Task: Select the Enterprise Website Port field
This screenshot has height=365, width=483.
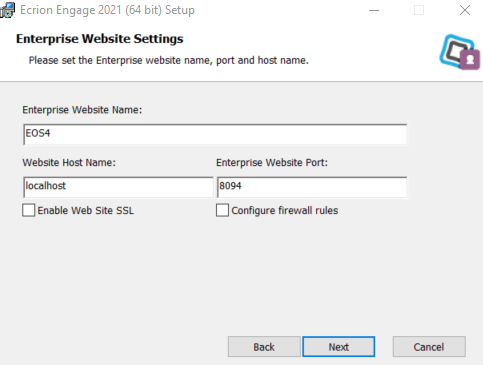Action: point(312,187)
